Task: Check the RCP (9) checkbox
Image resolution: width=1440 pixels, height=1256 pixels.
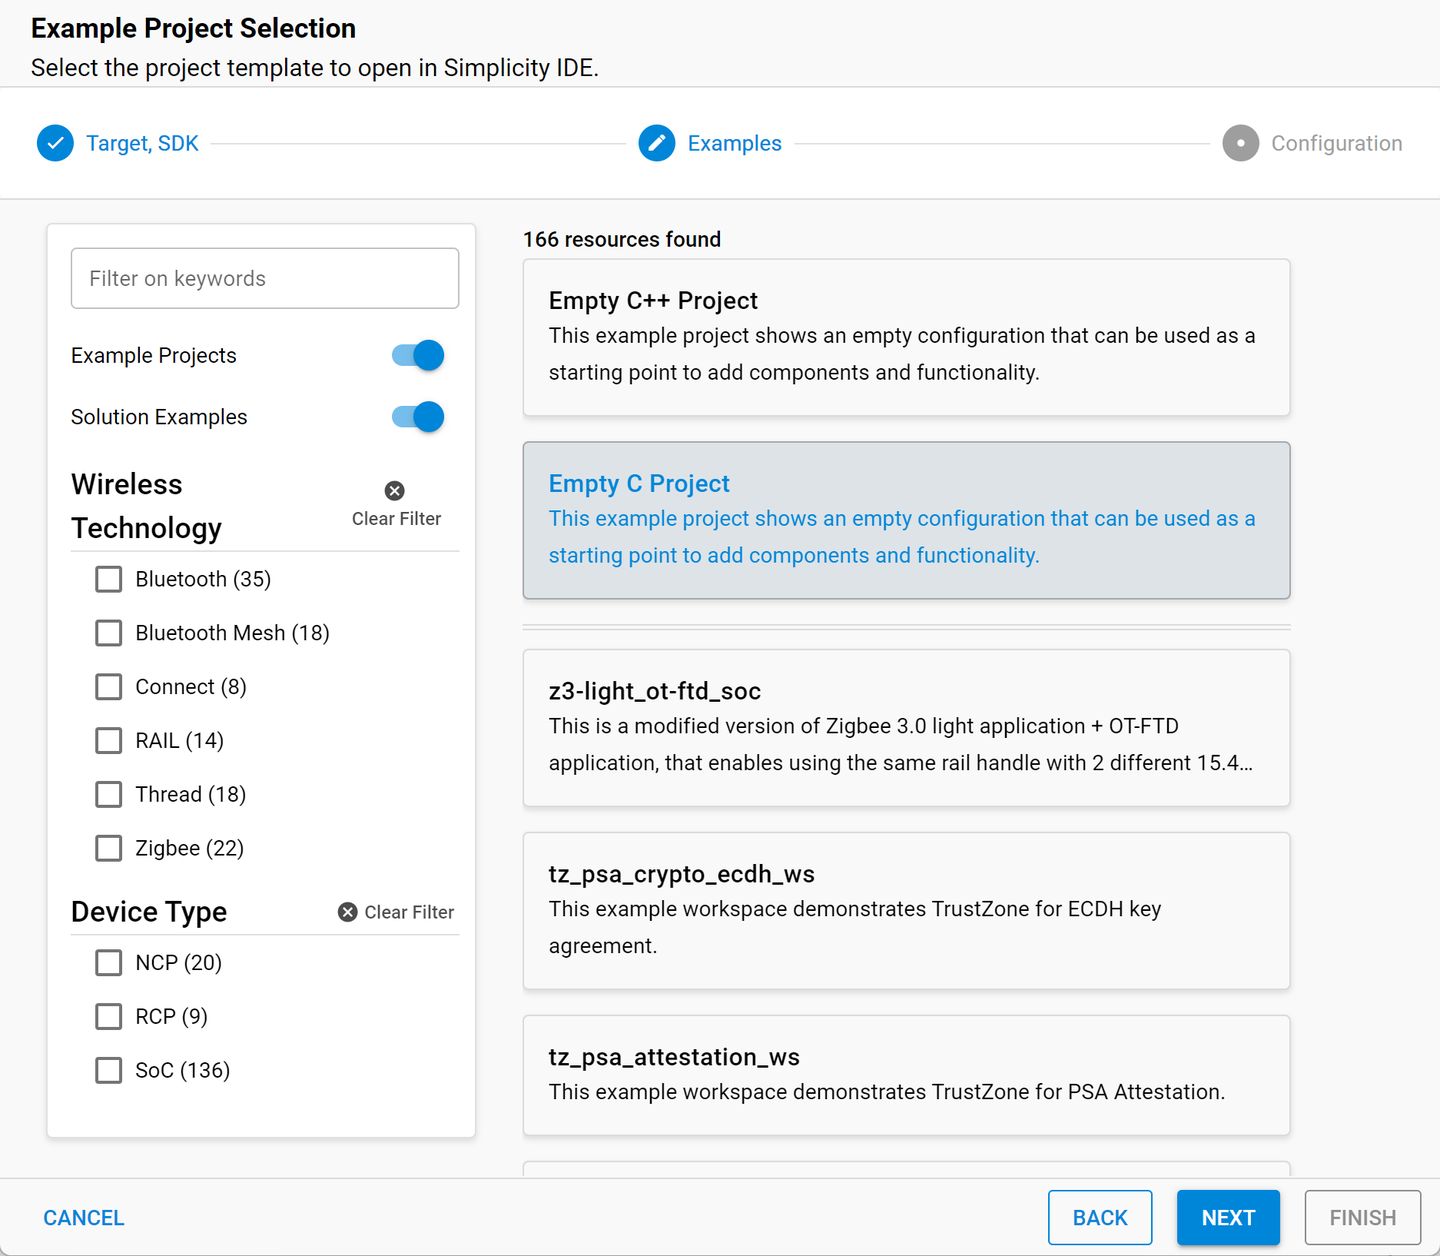Action: 109,1017
